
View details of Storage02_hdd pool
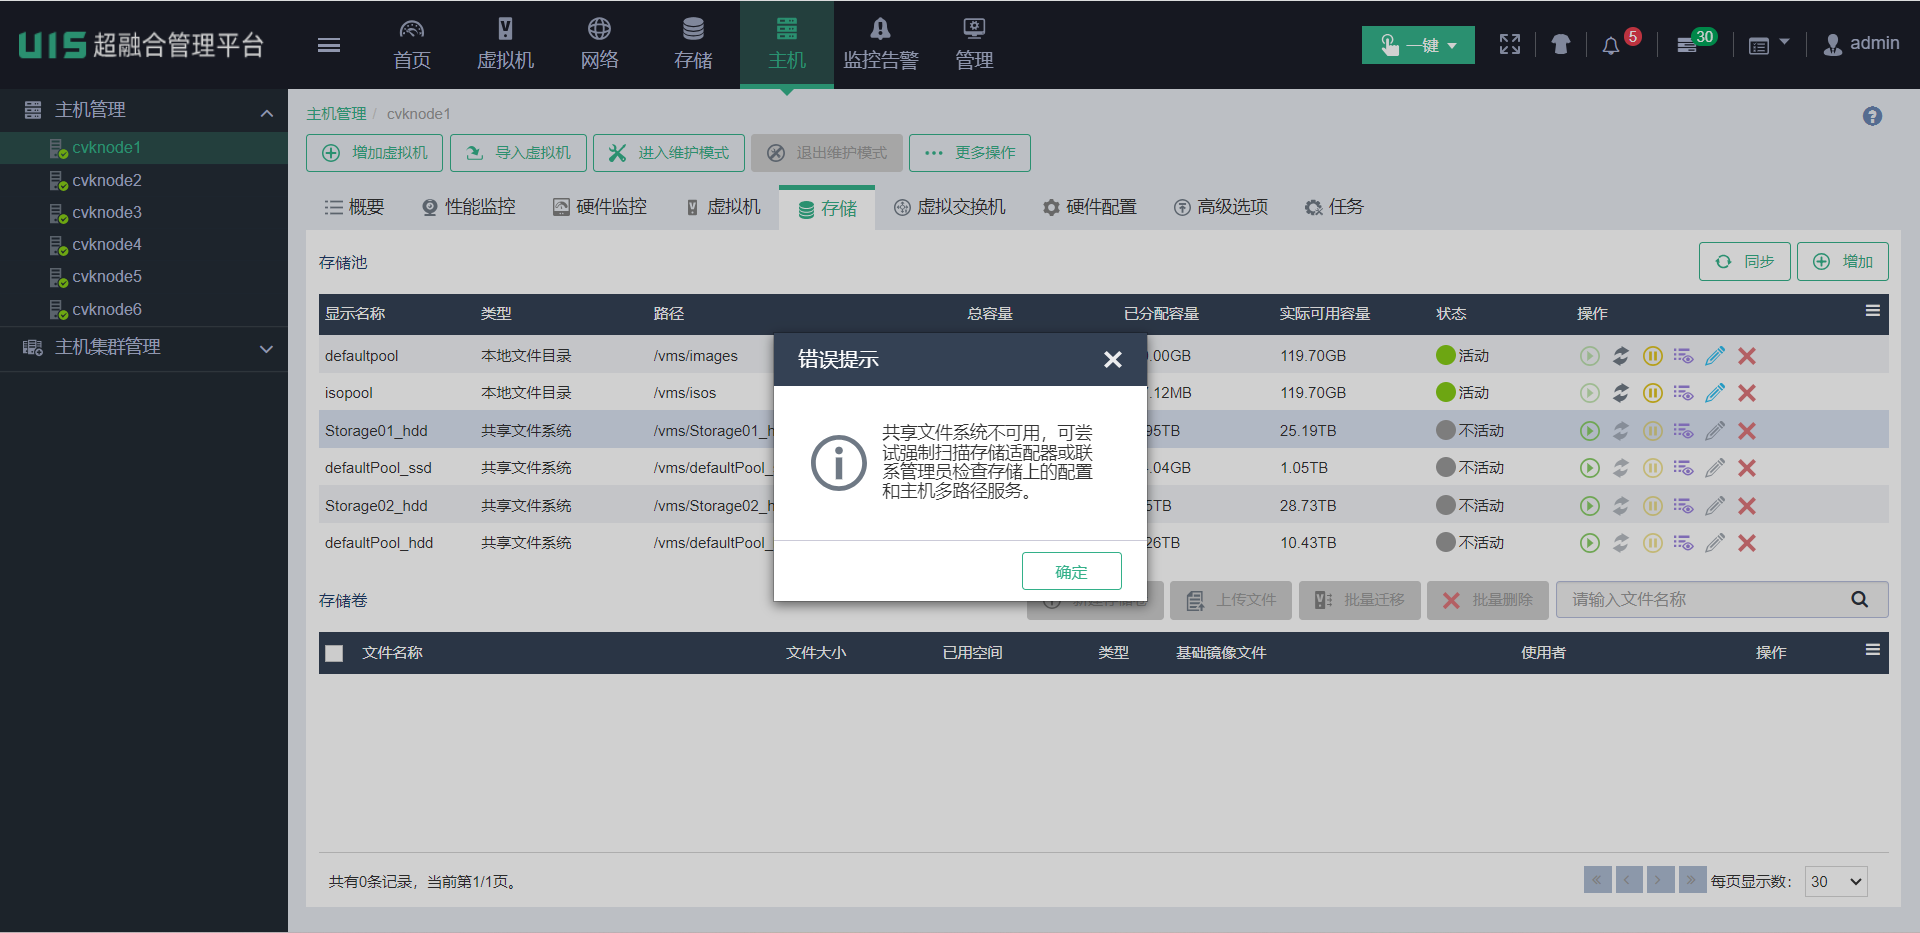(1684, 506)
